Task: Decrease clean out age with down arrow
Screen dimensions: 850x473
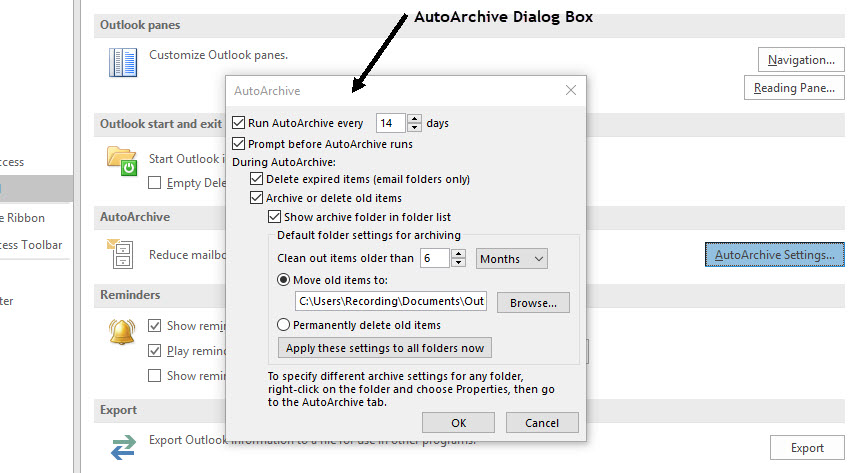Action: pyautogui.click(x=459, y=263)
